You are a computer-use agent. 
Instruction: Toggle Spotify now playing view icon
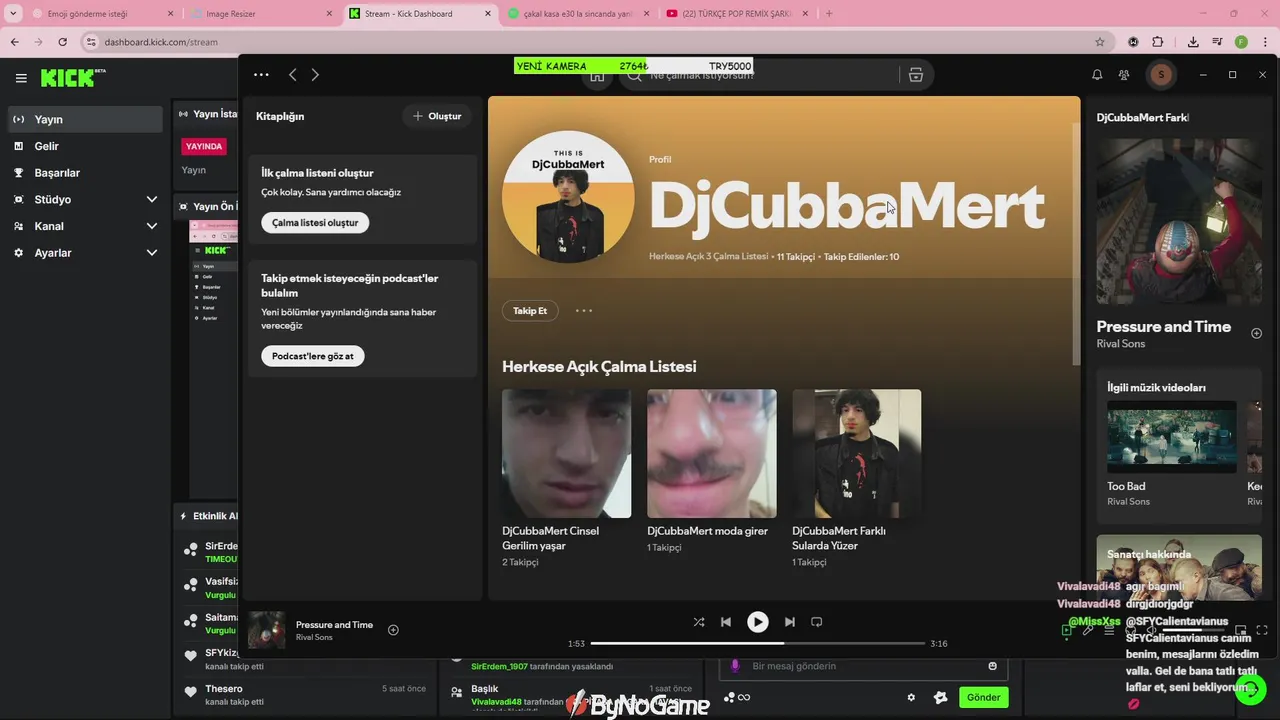pos(1067,630)
